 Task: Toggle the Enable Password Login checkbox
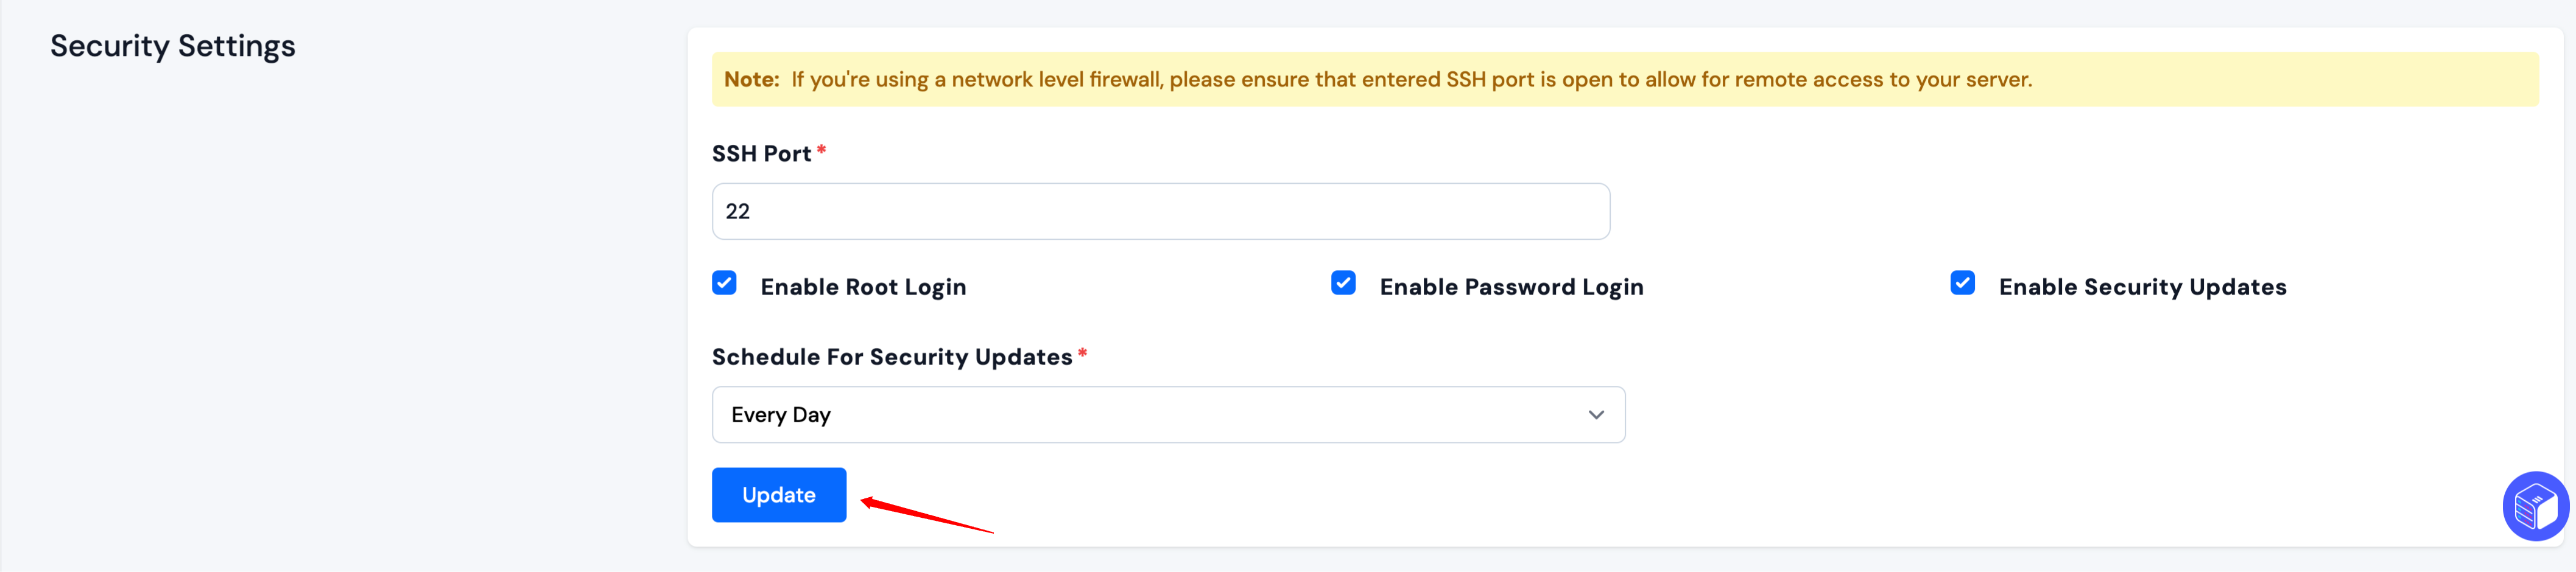coord(1343,283)
